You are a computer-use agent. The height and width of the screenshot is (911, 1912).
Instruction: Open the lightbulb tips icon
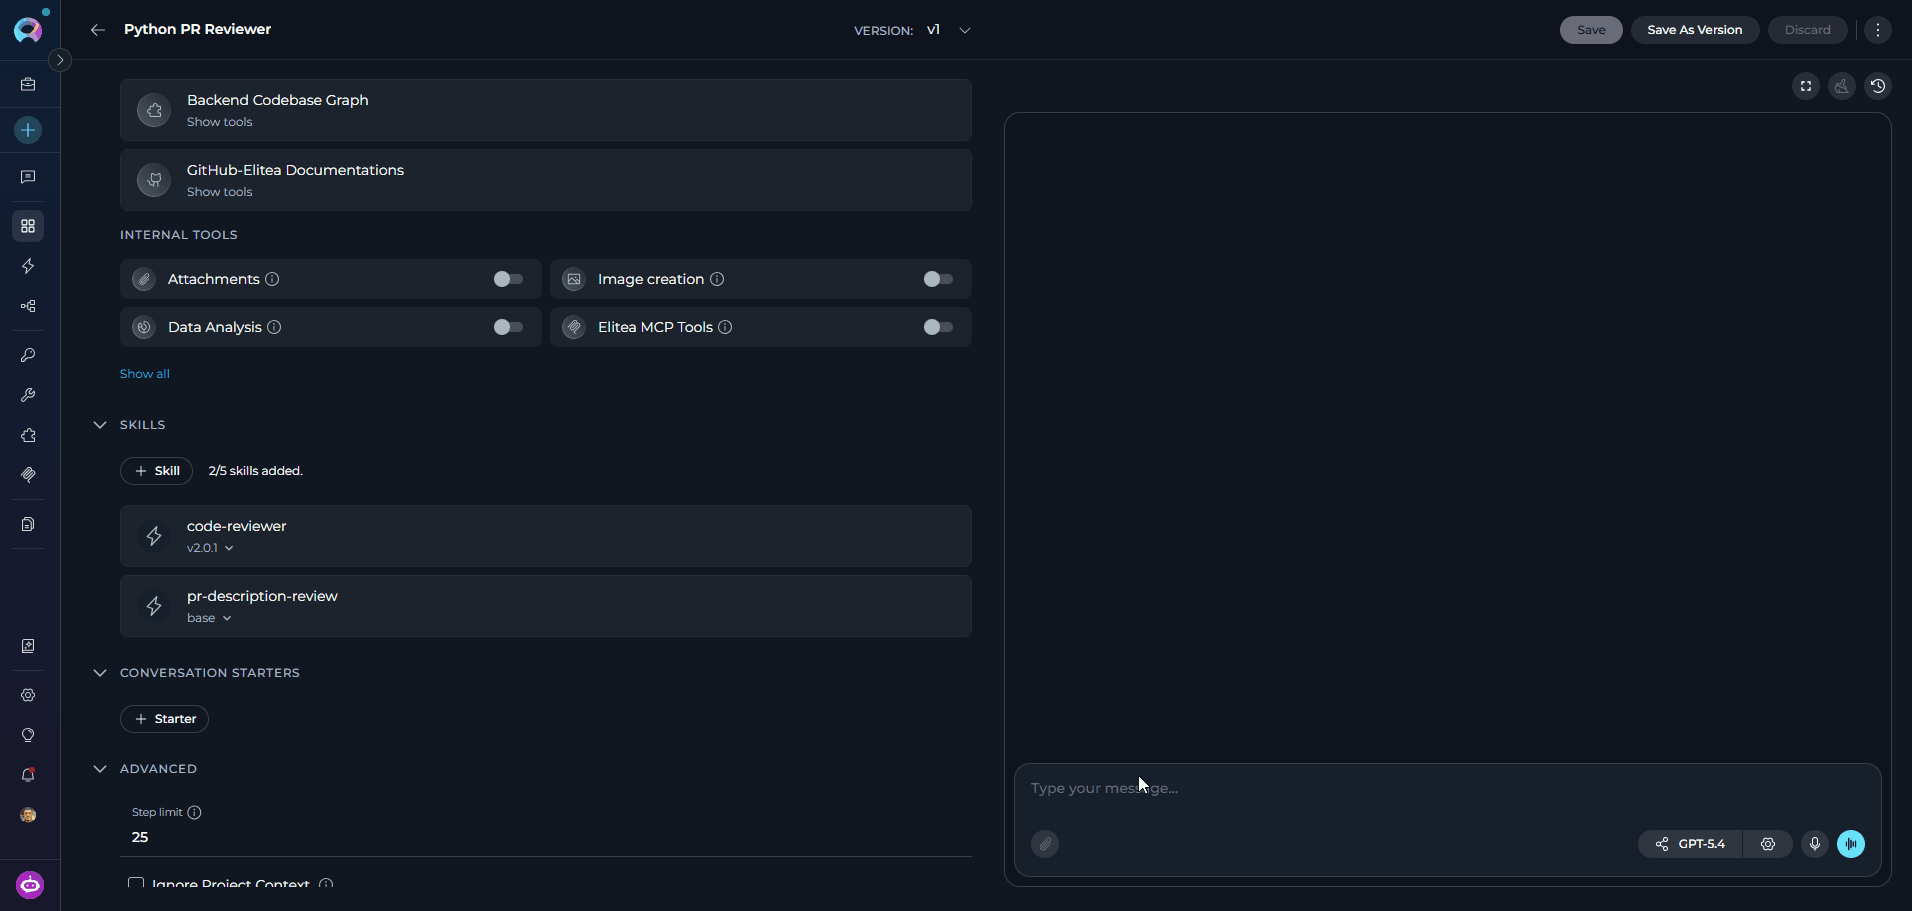(x=28, y=735)
